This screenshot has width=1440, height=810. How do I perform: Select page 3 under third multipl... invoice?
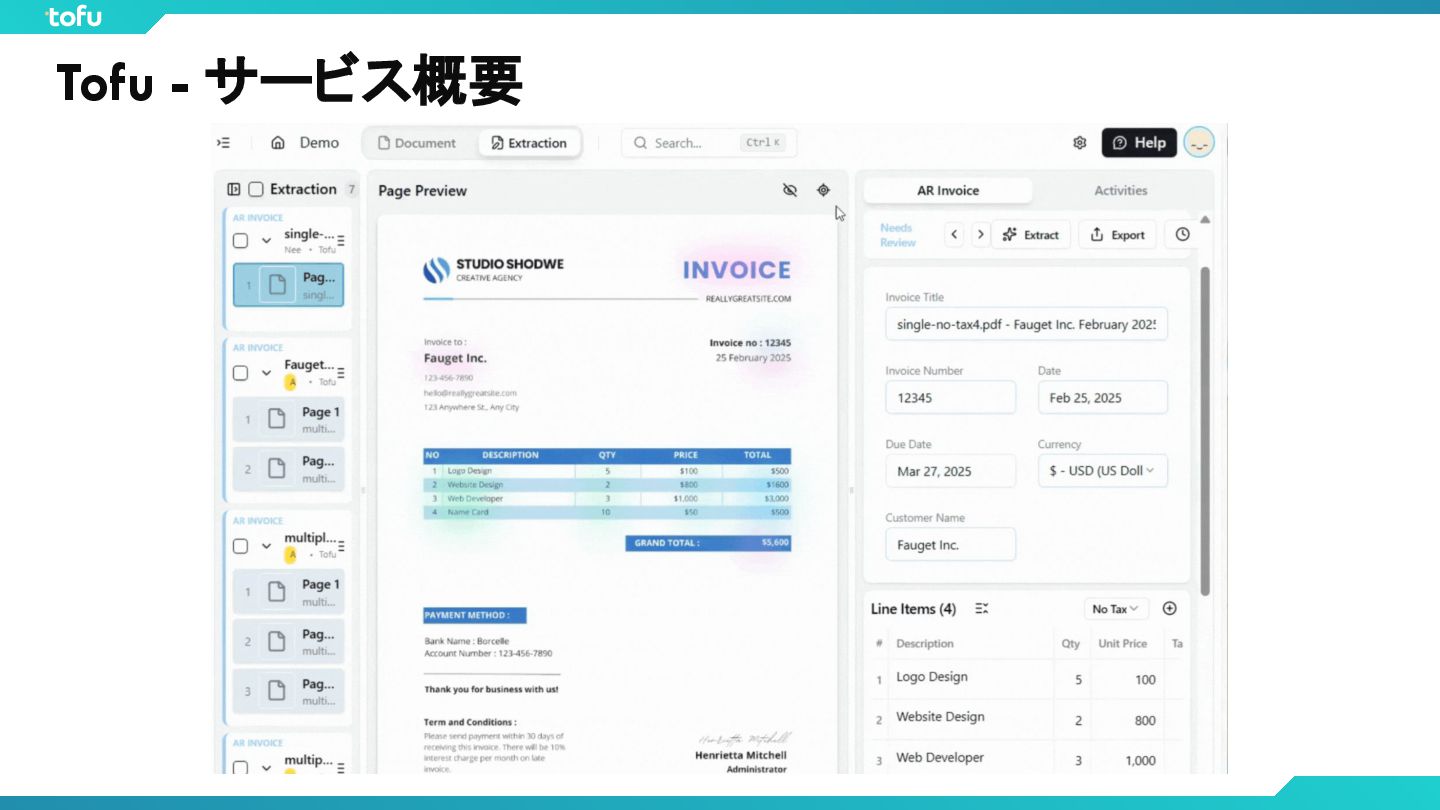(288, 691)
